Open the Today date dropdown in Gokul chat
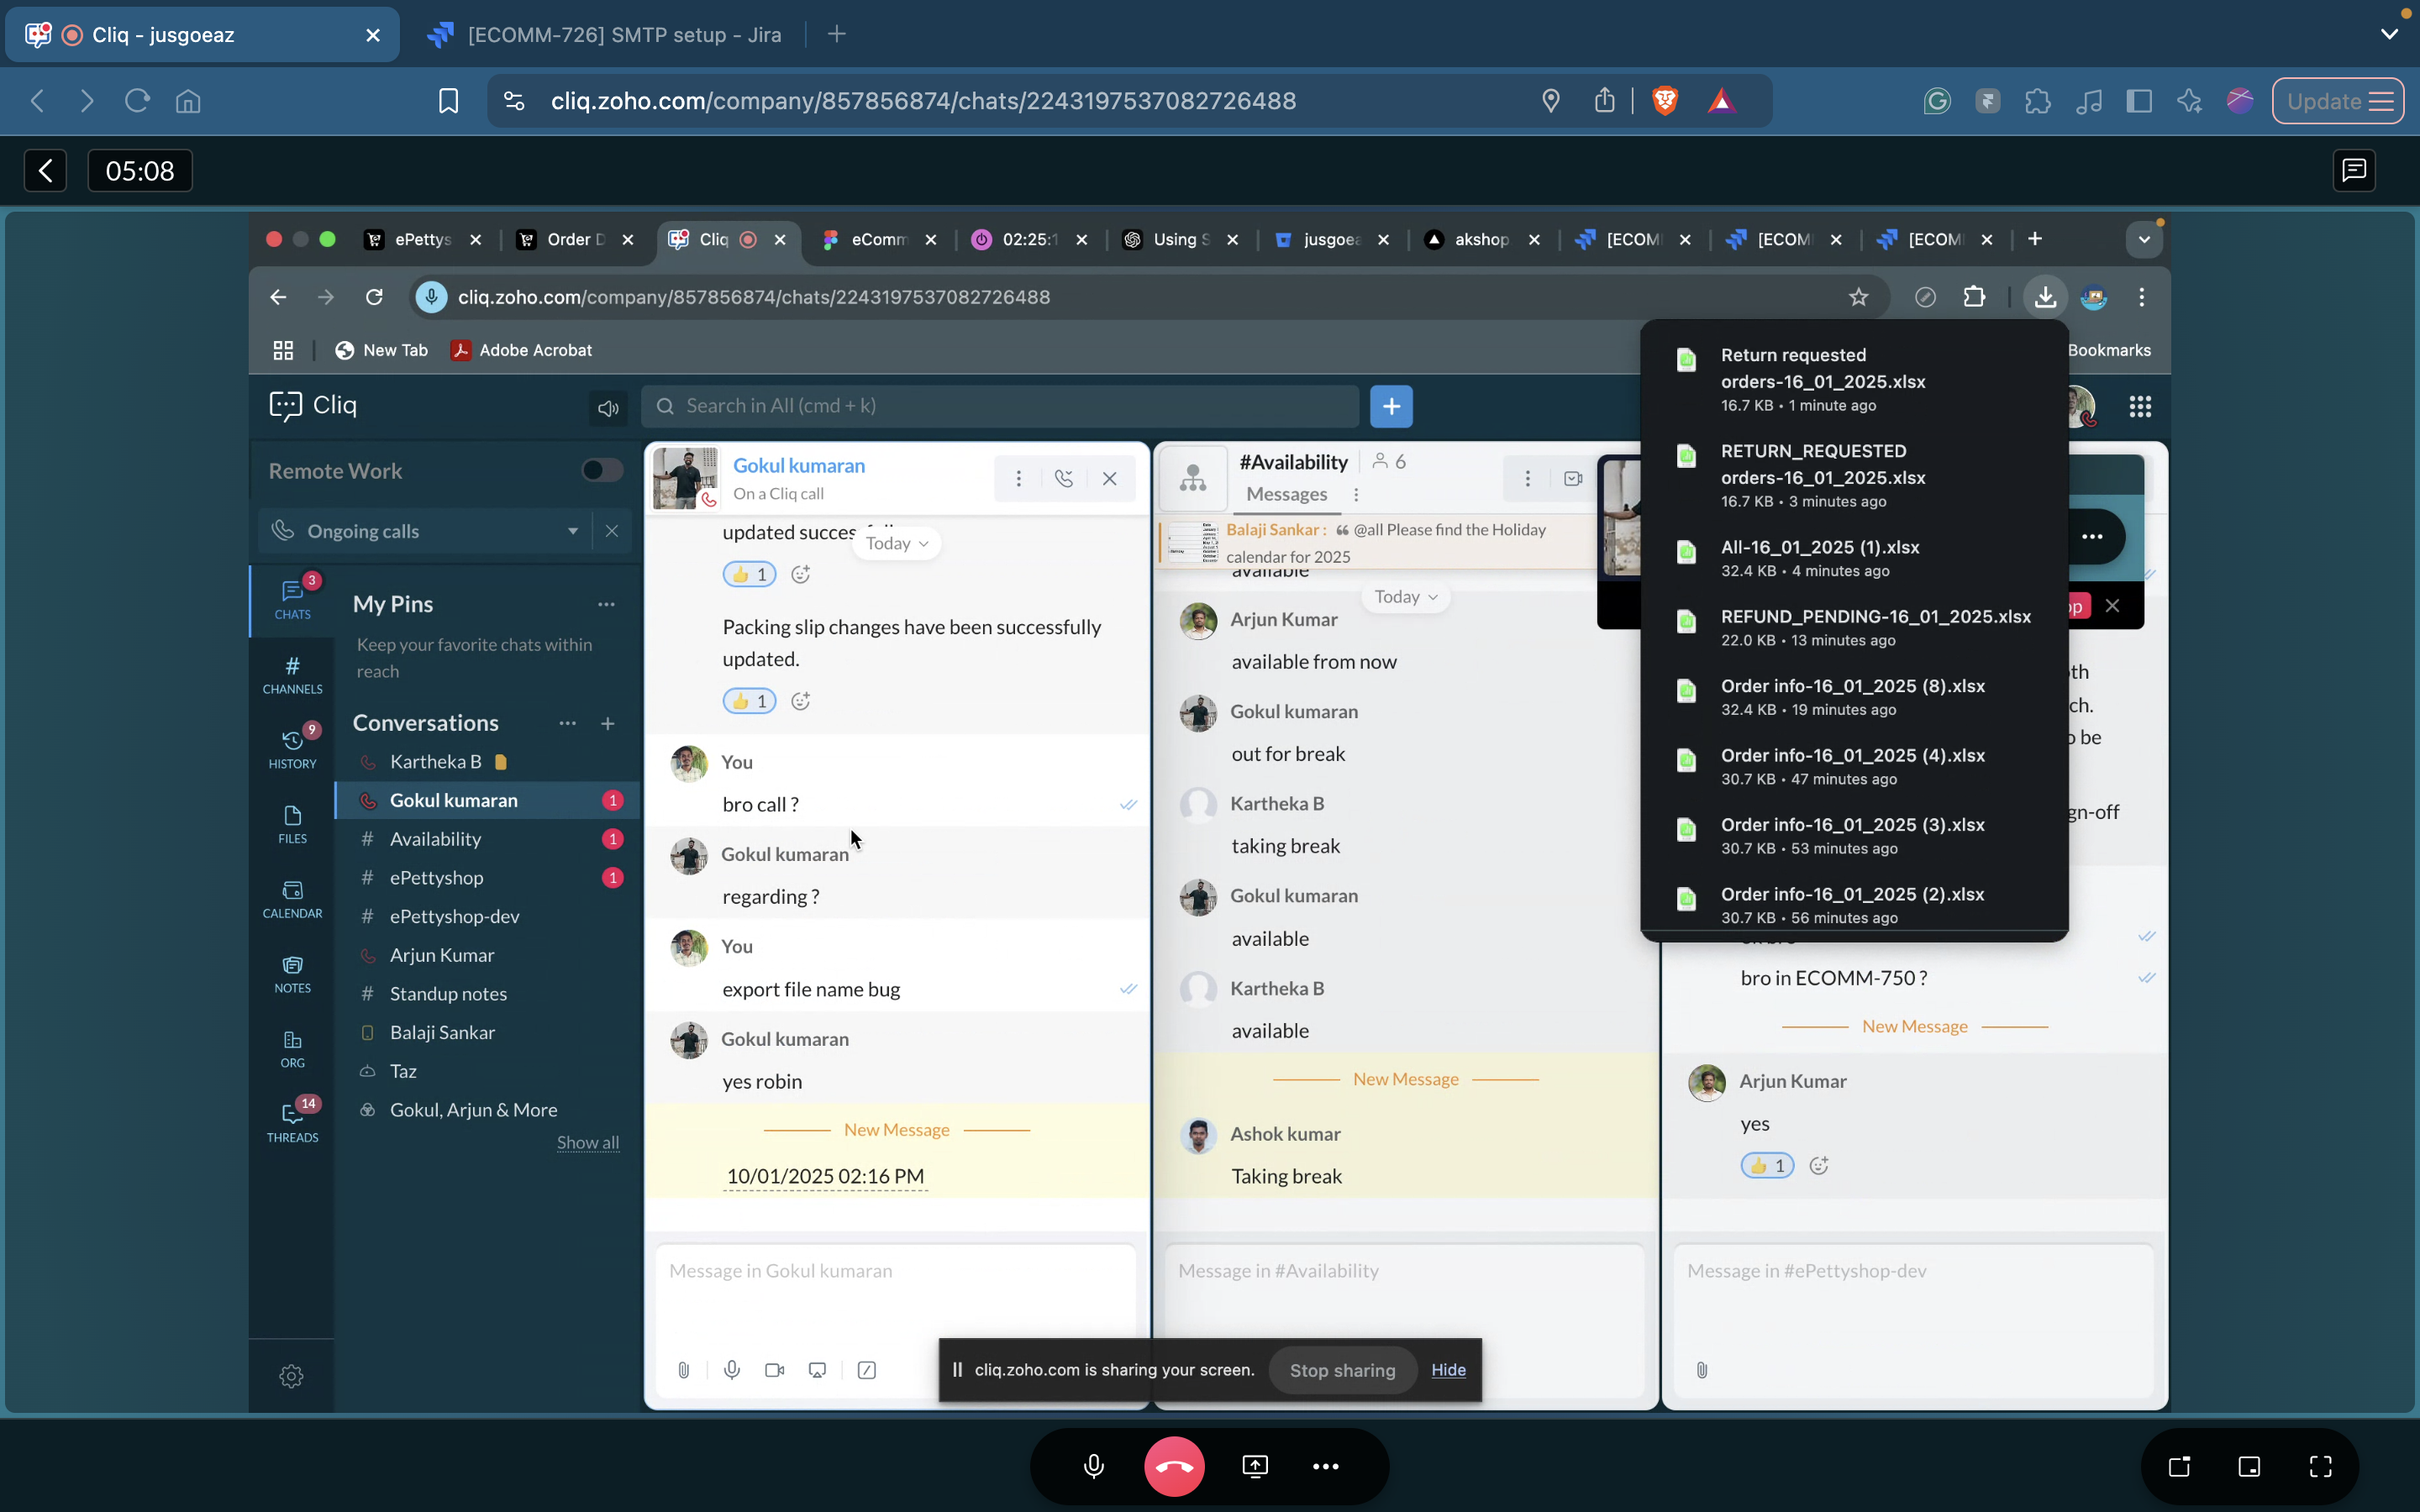The height and width of the screenshot is (1512, 2420). pos(896,543)
